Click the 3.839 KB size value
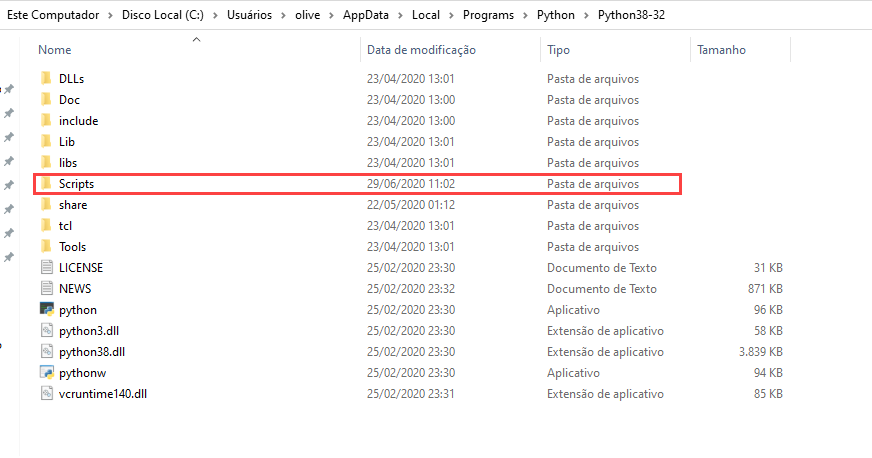The height and width of the screenshot is (458, 872). pyautogui.click(x=761, y=352)
